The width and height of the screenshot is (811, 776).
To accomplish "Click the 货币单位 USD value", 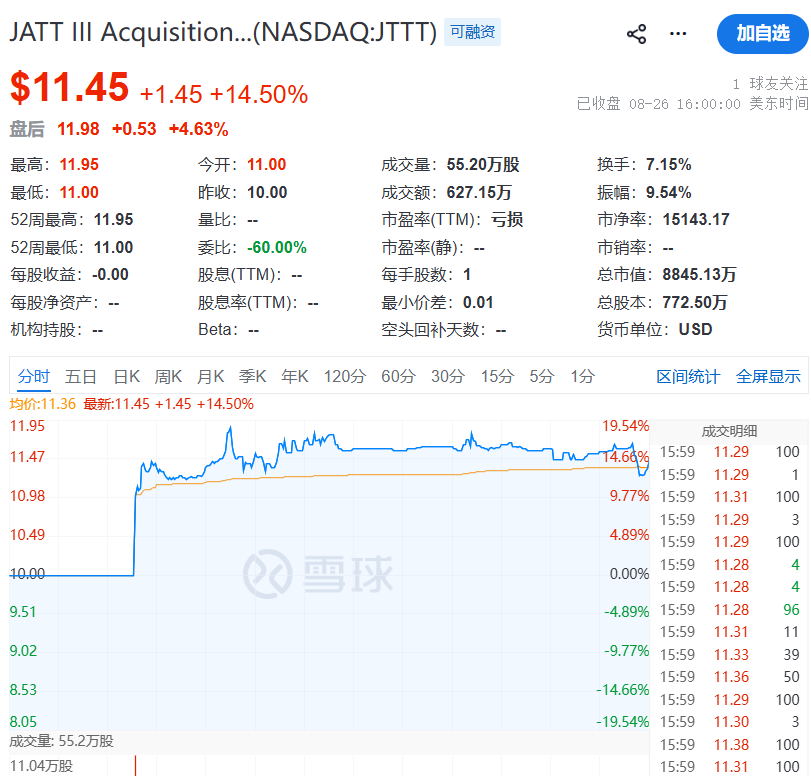I will click(x=695, y=329).
